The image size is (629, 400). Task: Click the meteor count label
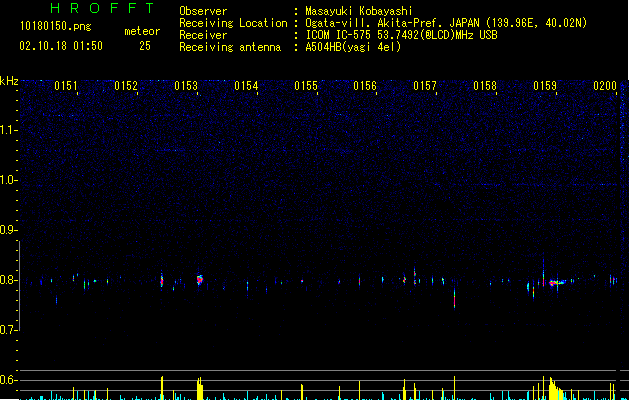coord(142,31)
